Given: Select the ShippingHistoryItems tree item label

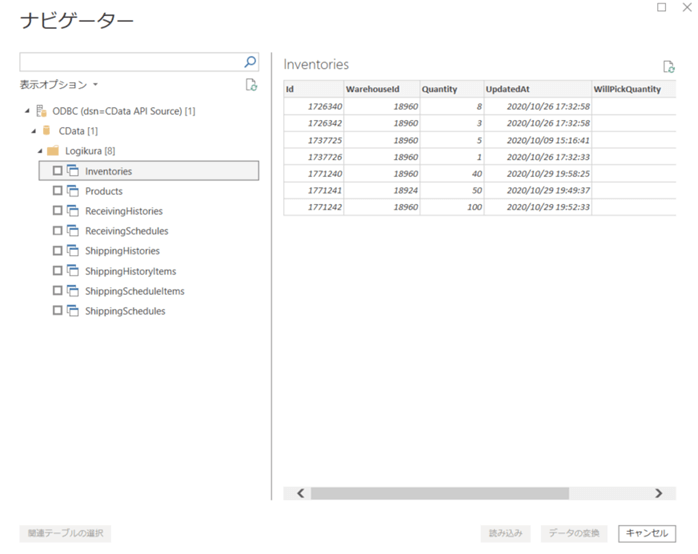Looking at the screenshot, I should (130, 271).
